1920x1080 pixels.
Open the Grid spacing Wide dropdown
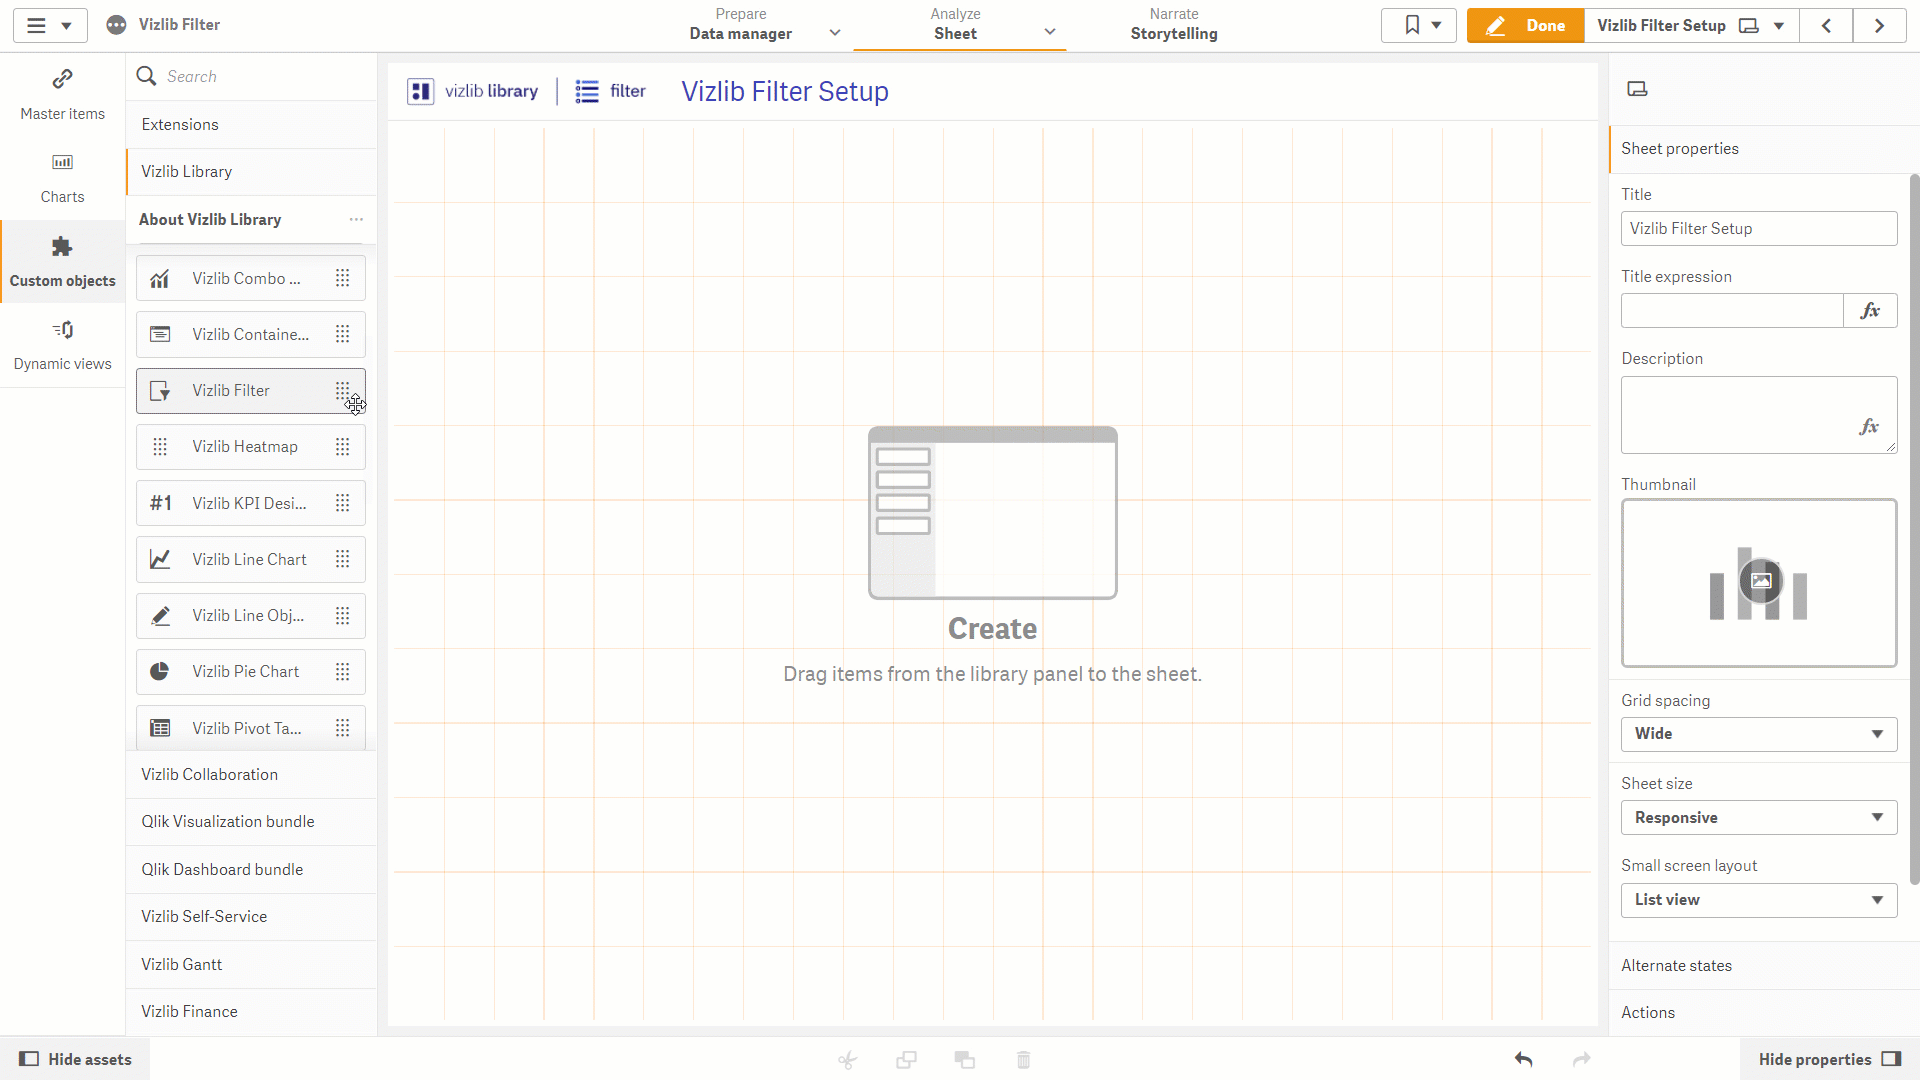[1759, 734]
